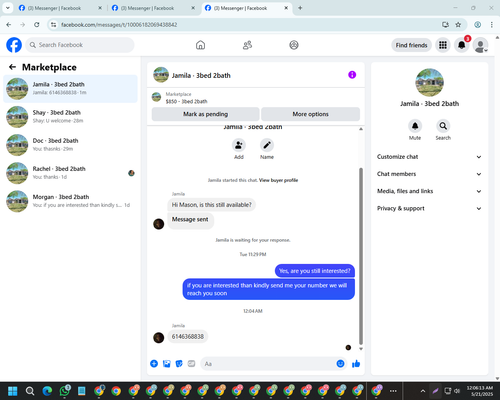Open the Doc 3bed 2bath conversation
This screenshot has height=400, width=500.
coord(70,145)
